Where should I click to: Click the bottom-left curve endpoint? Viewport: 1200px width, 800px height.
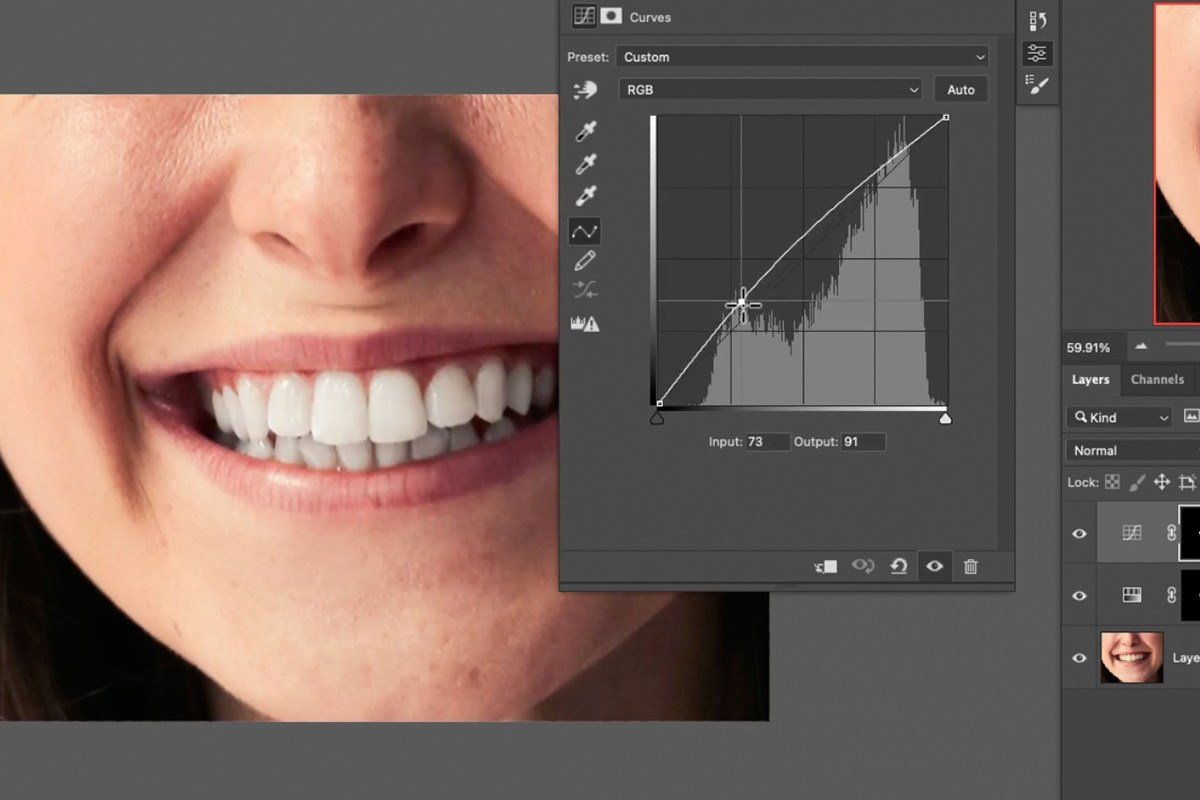(x=658, y=405)
